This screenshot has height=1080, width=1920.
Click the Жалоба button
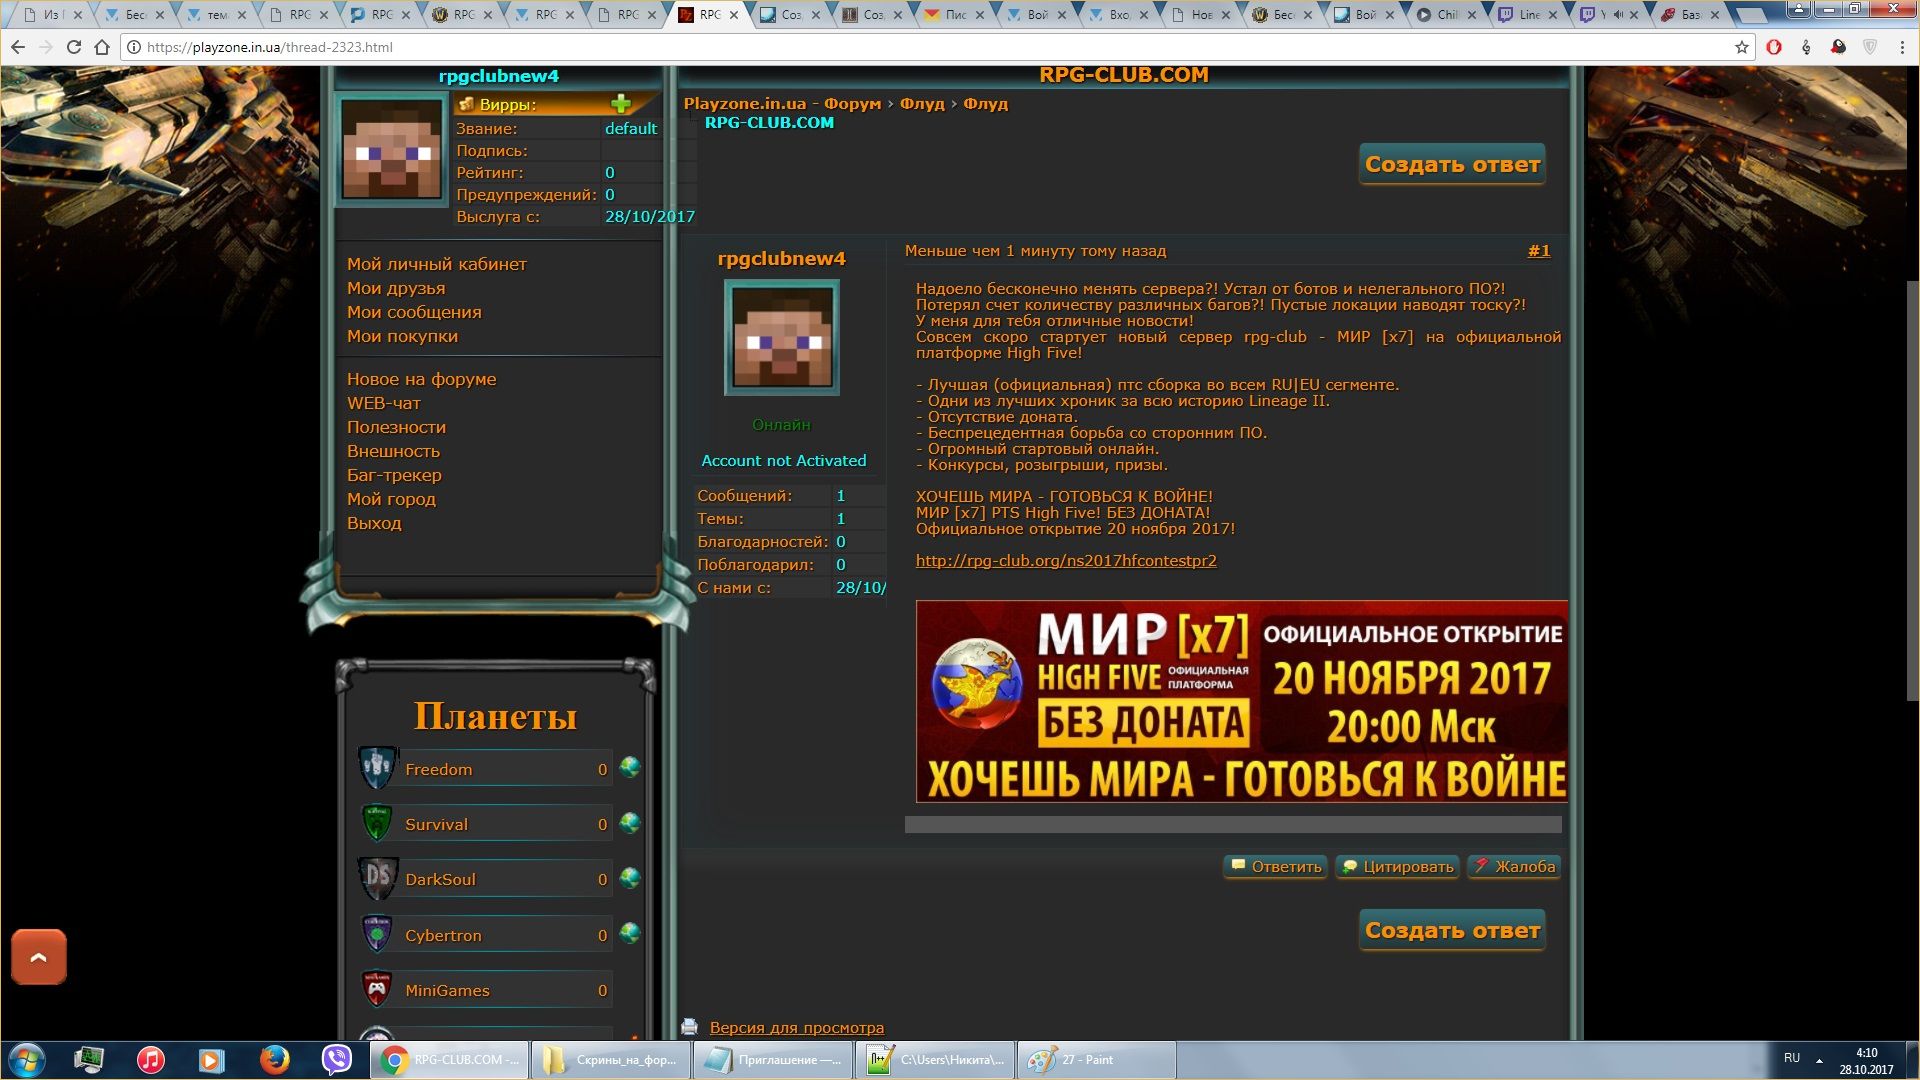coord(1514,867)
